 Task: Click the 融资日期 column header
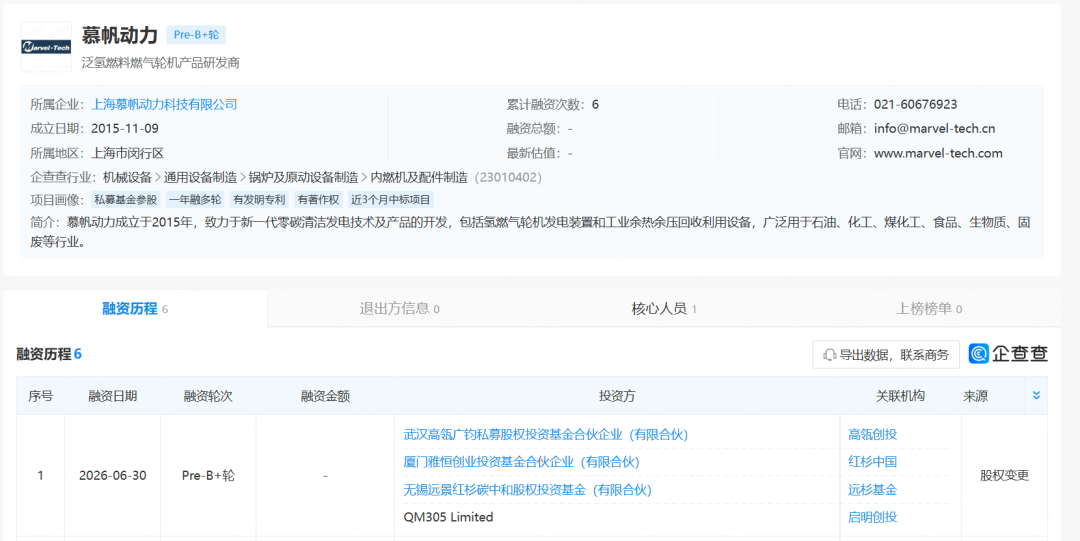pos(112,396)
